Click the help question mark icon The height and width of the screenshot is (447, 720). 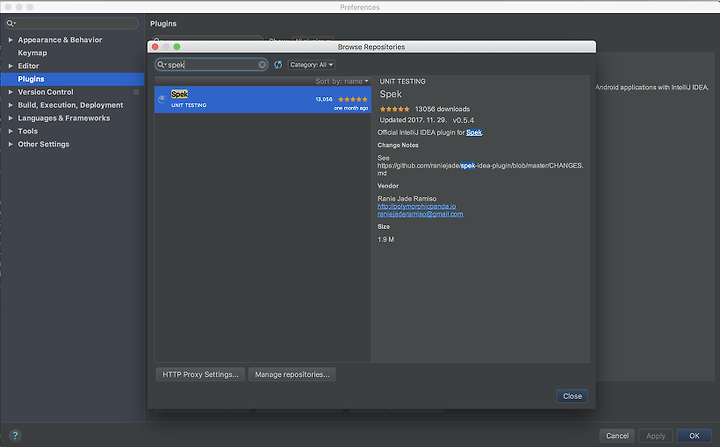[15, 435]
